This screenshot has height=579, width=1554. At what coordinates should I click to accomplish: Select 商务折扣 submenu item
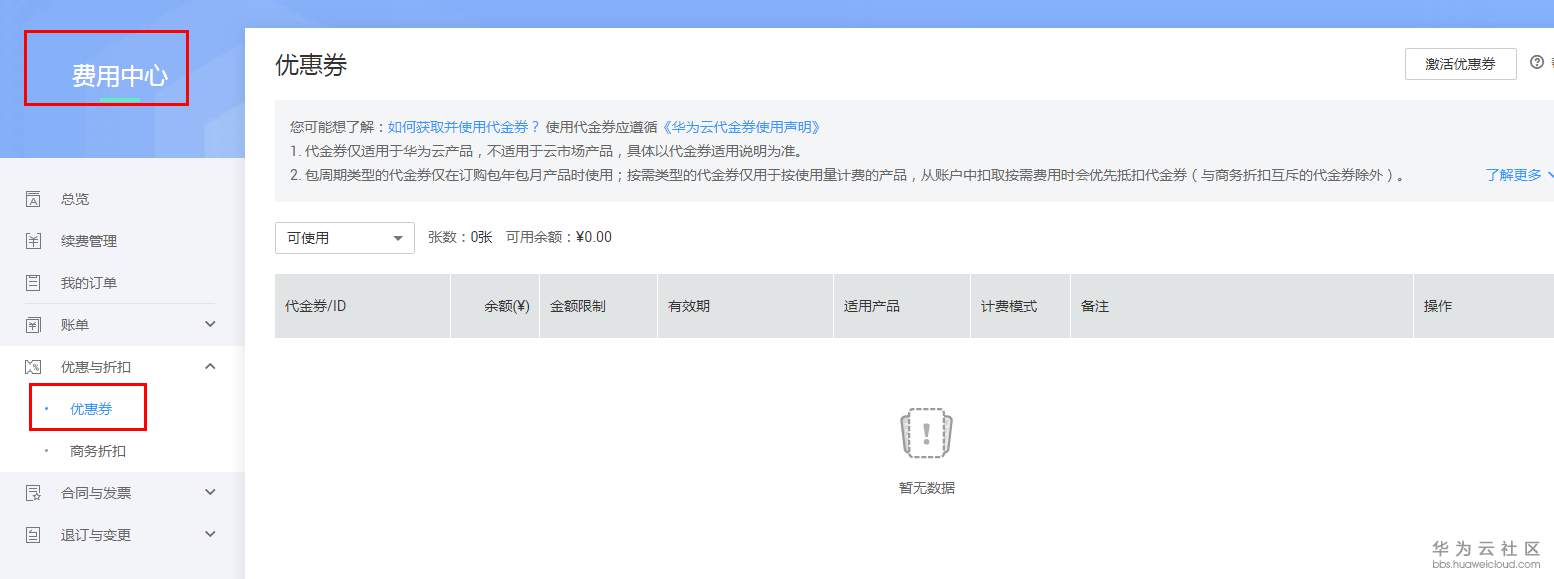point(98,451)
